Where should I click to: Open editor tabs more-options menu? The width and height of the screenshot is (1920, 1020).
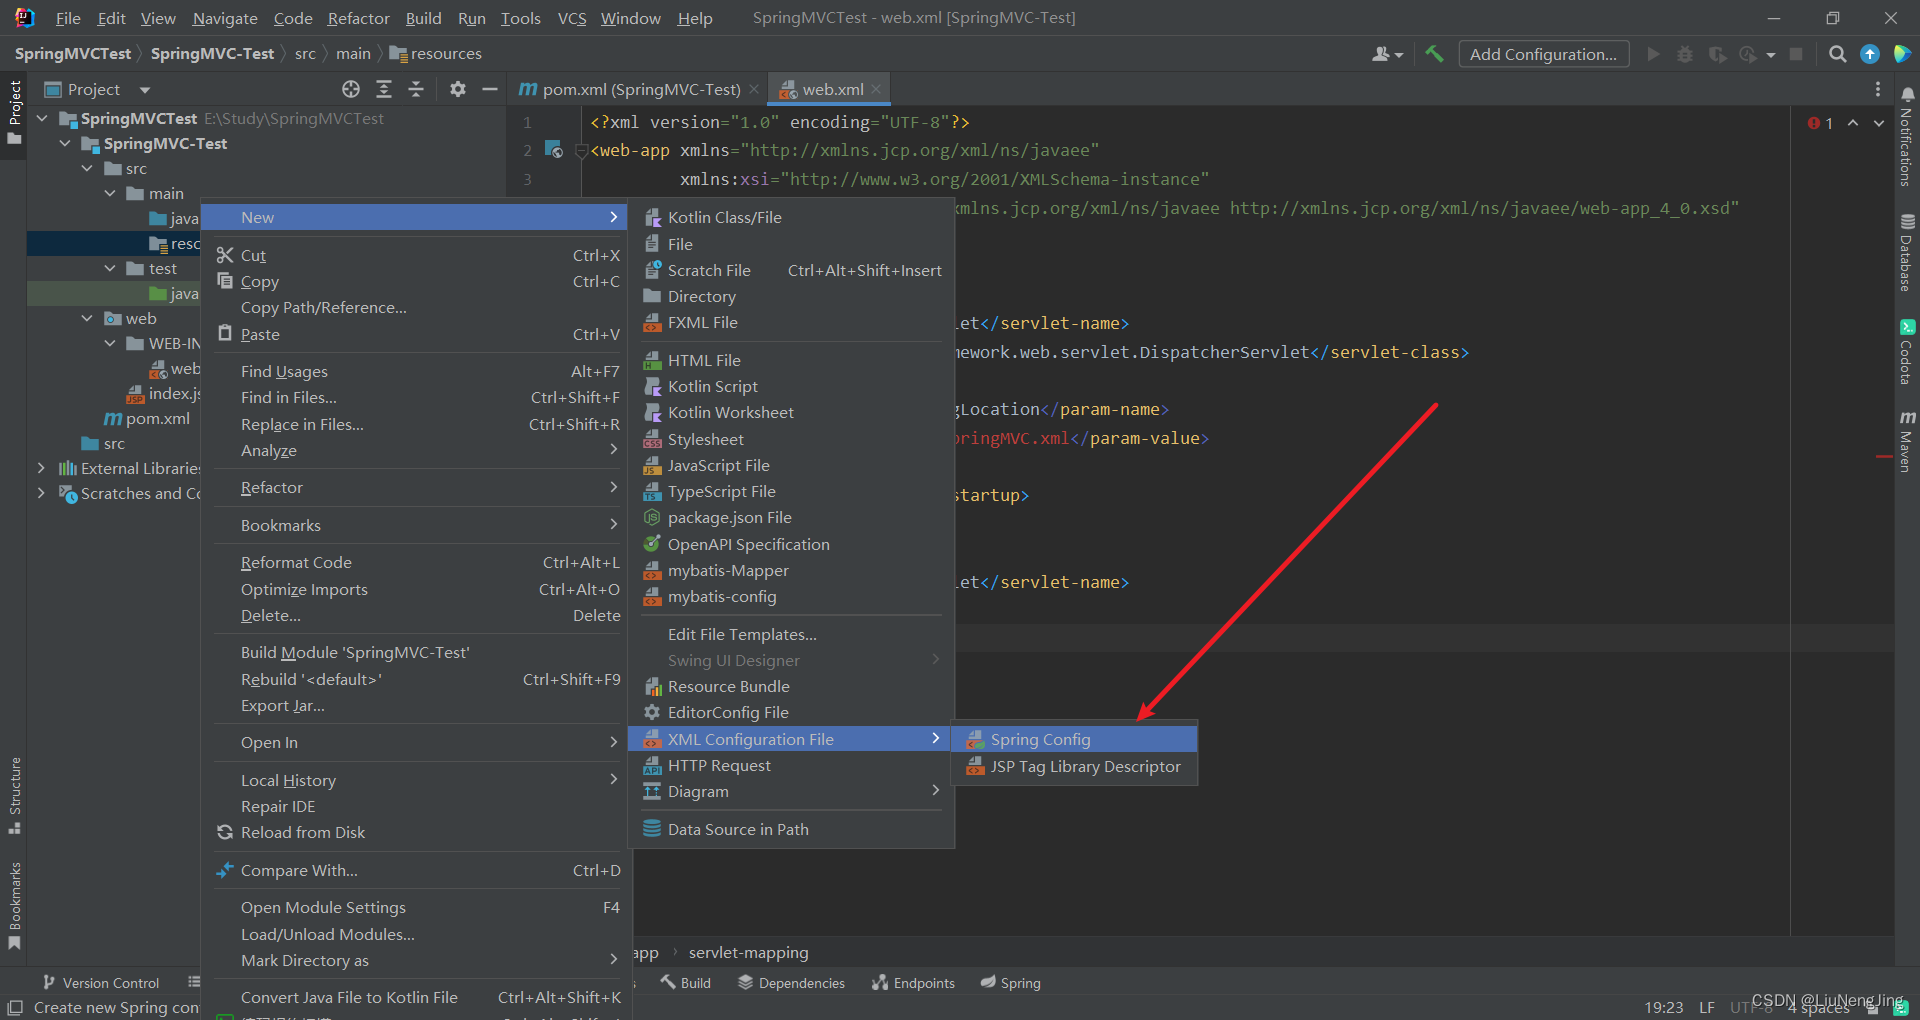pyautogui.click(x=1877, y=90)
